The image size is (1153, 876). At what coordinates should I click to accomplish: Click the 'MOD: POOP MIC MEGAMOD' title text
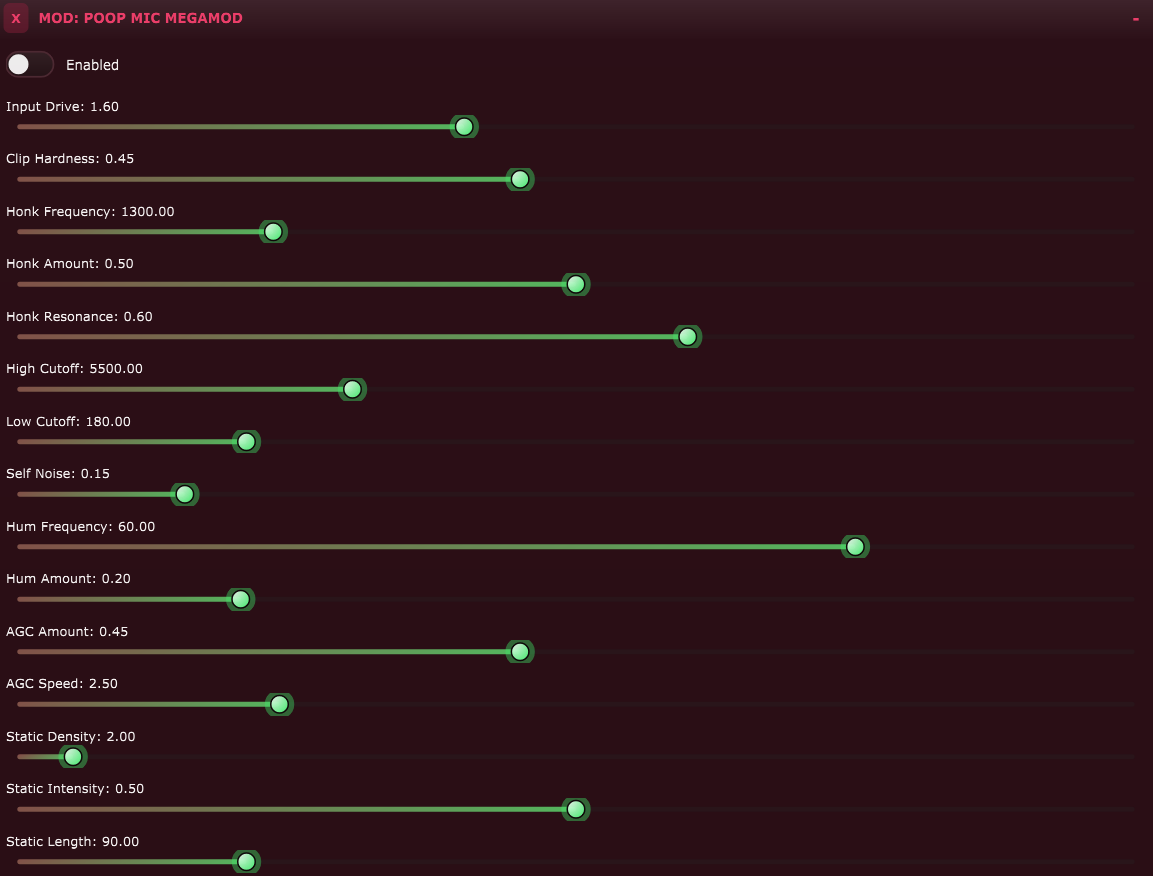(x=140, y=18)
